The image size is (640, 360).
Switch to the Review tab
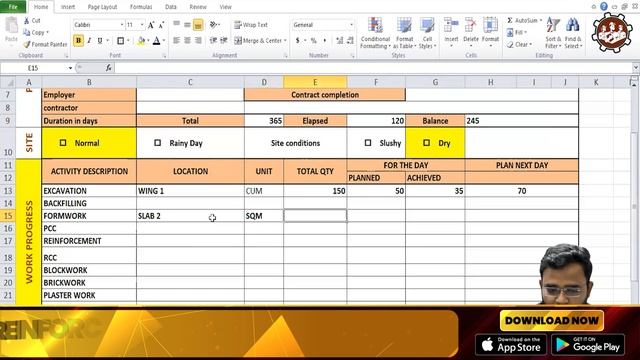click(x=198, y=7)
